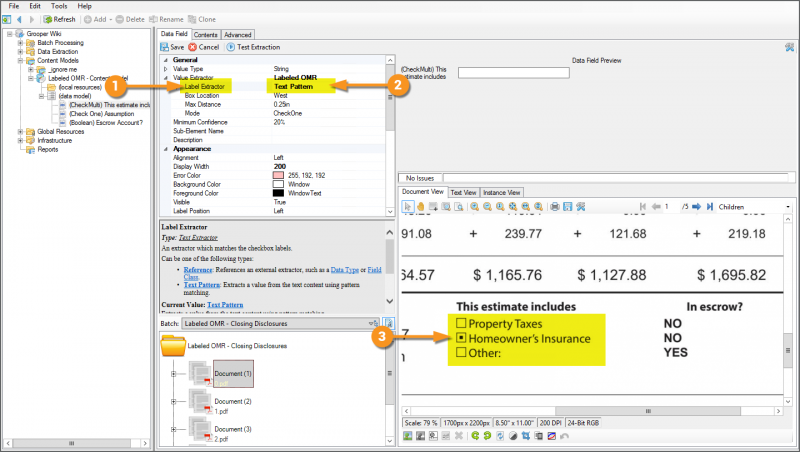800x452 pixels.
Task: Check the Property Taxes checkbox
Action: click(x=461, y=325)
